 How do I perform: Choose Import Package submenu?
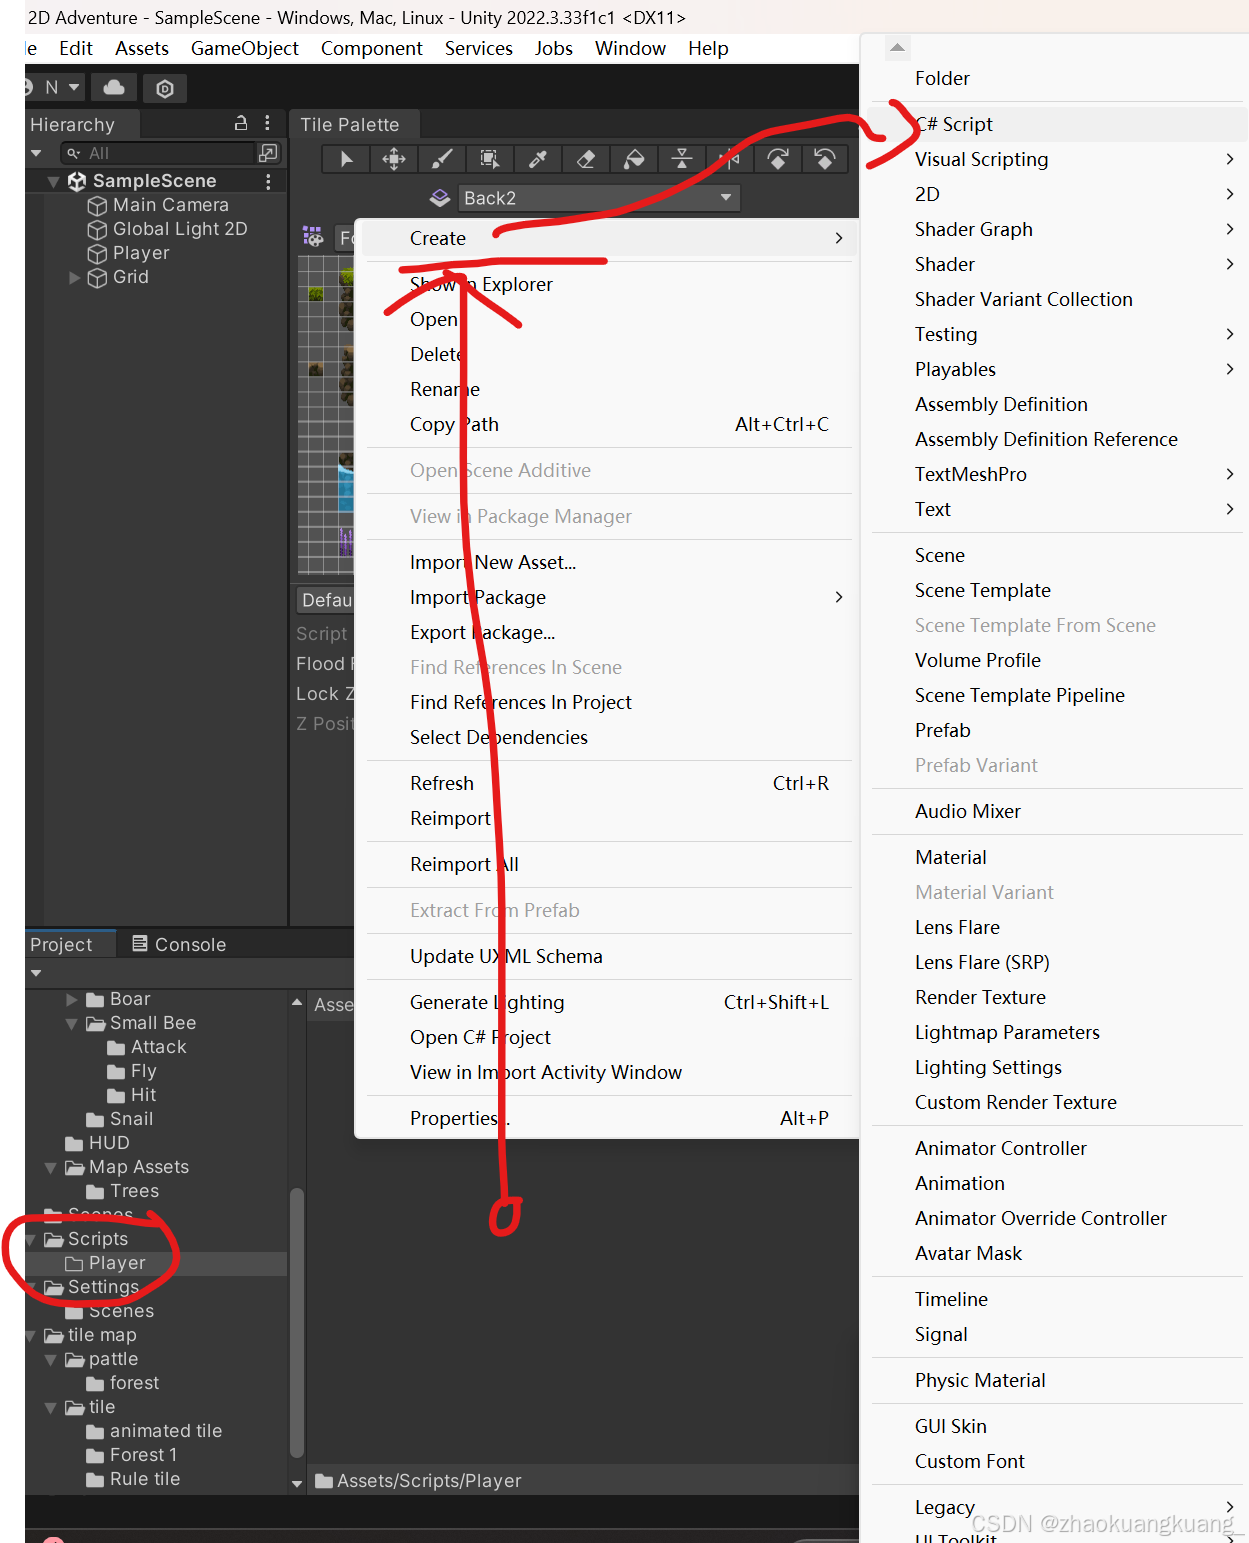tap(609, 597)
